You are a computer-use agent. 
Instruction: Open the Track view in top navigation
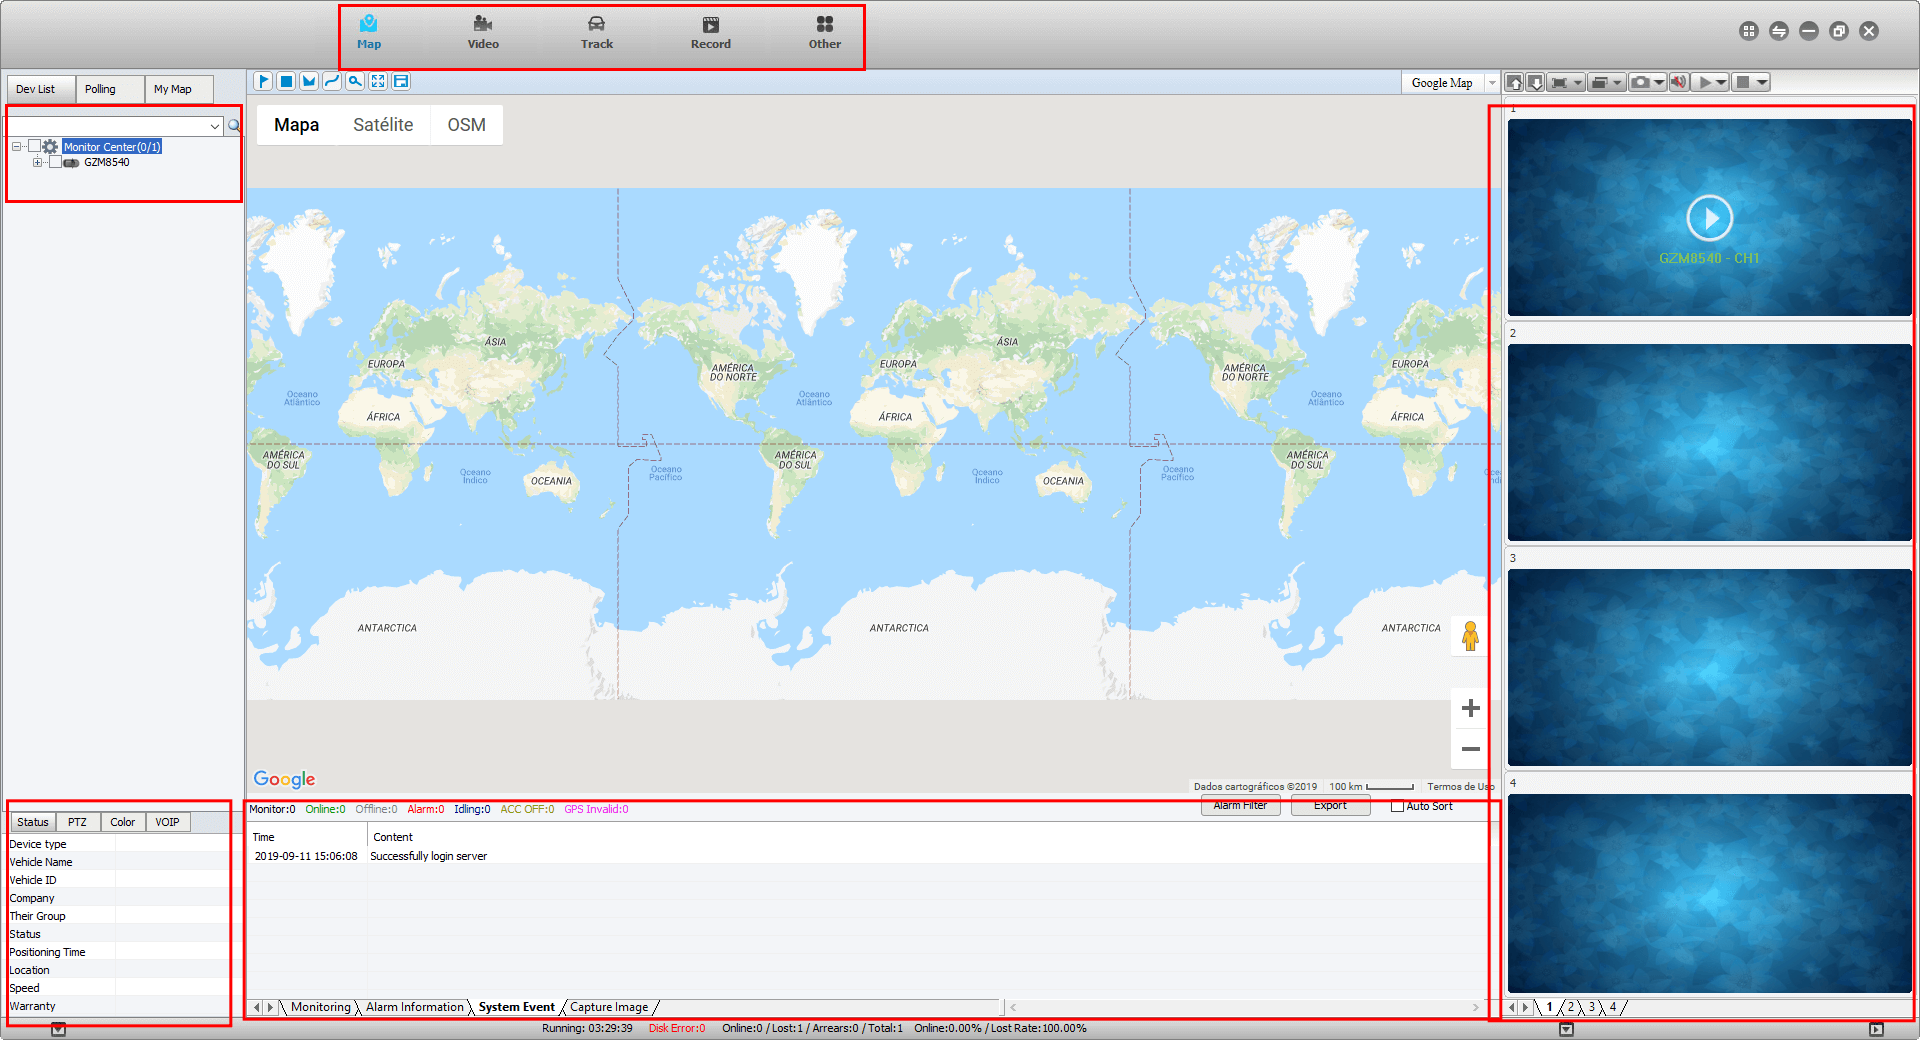[596, 32]
